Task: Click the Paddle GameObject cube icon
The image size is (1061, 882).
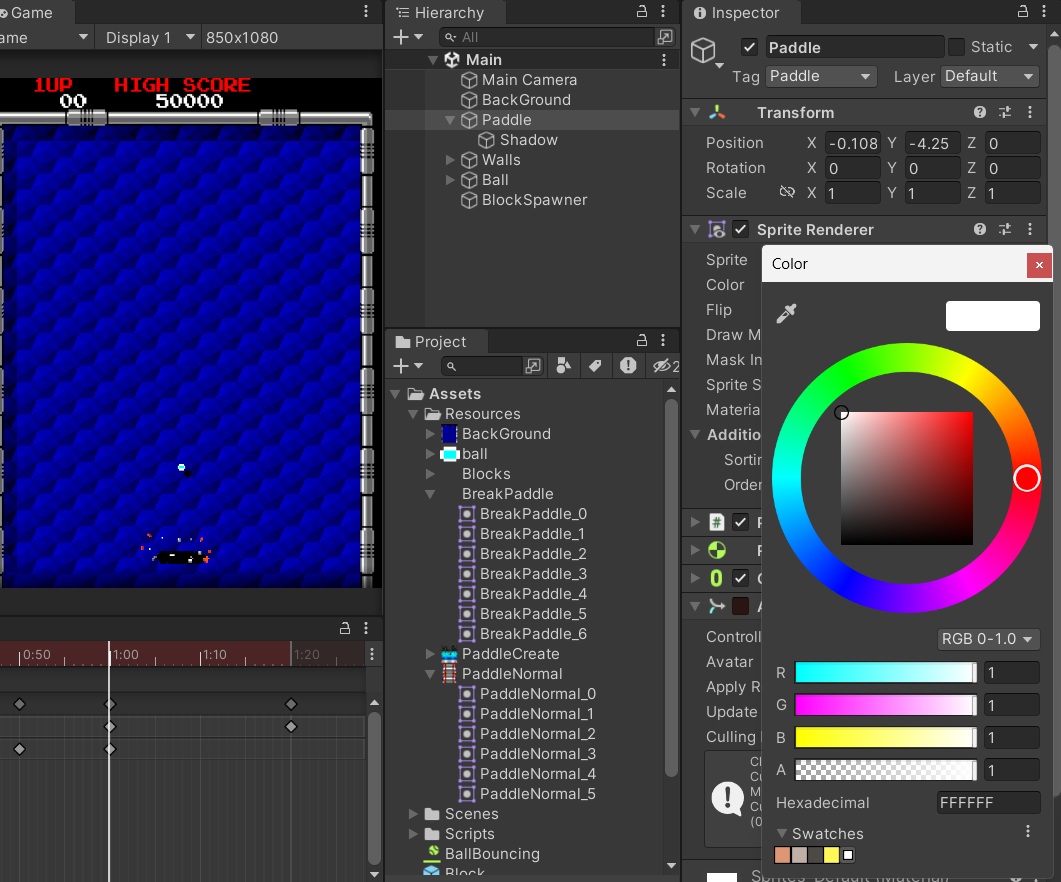Action: (x=703, y=49)
